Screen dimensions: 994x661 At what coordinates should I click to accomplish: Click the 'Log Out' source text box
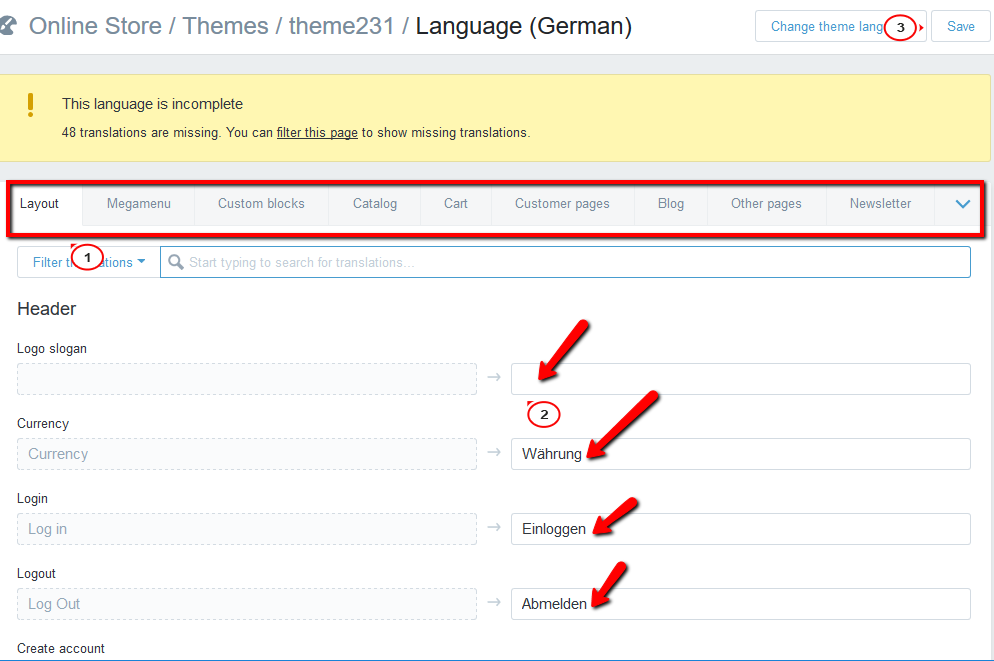tap(247, 604)
